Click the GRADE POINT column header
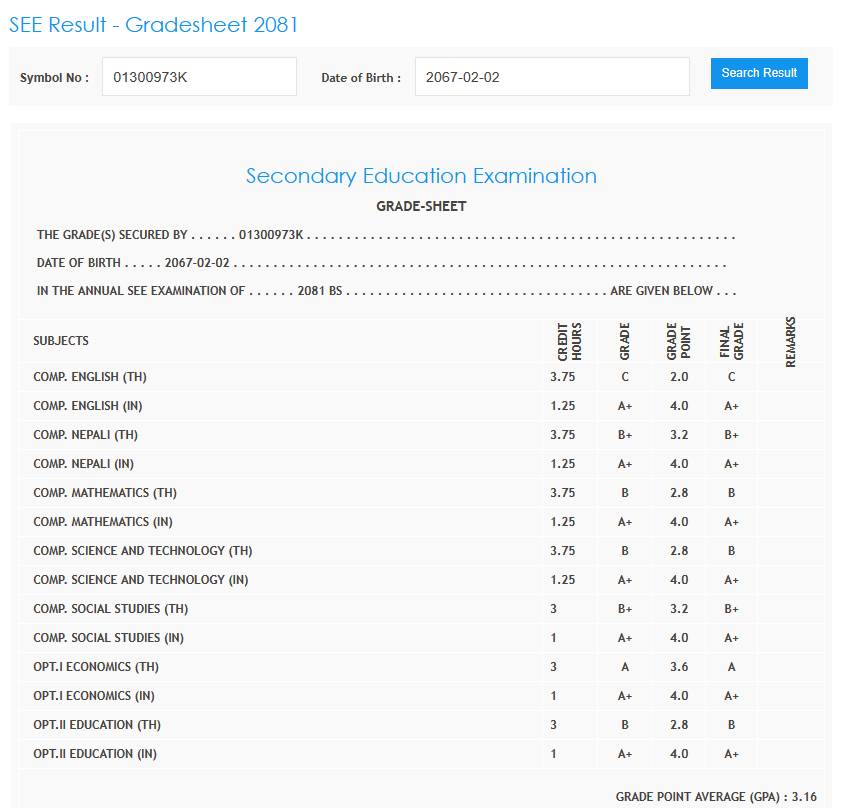 point(678,341)
